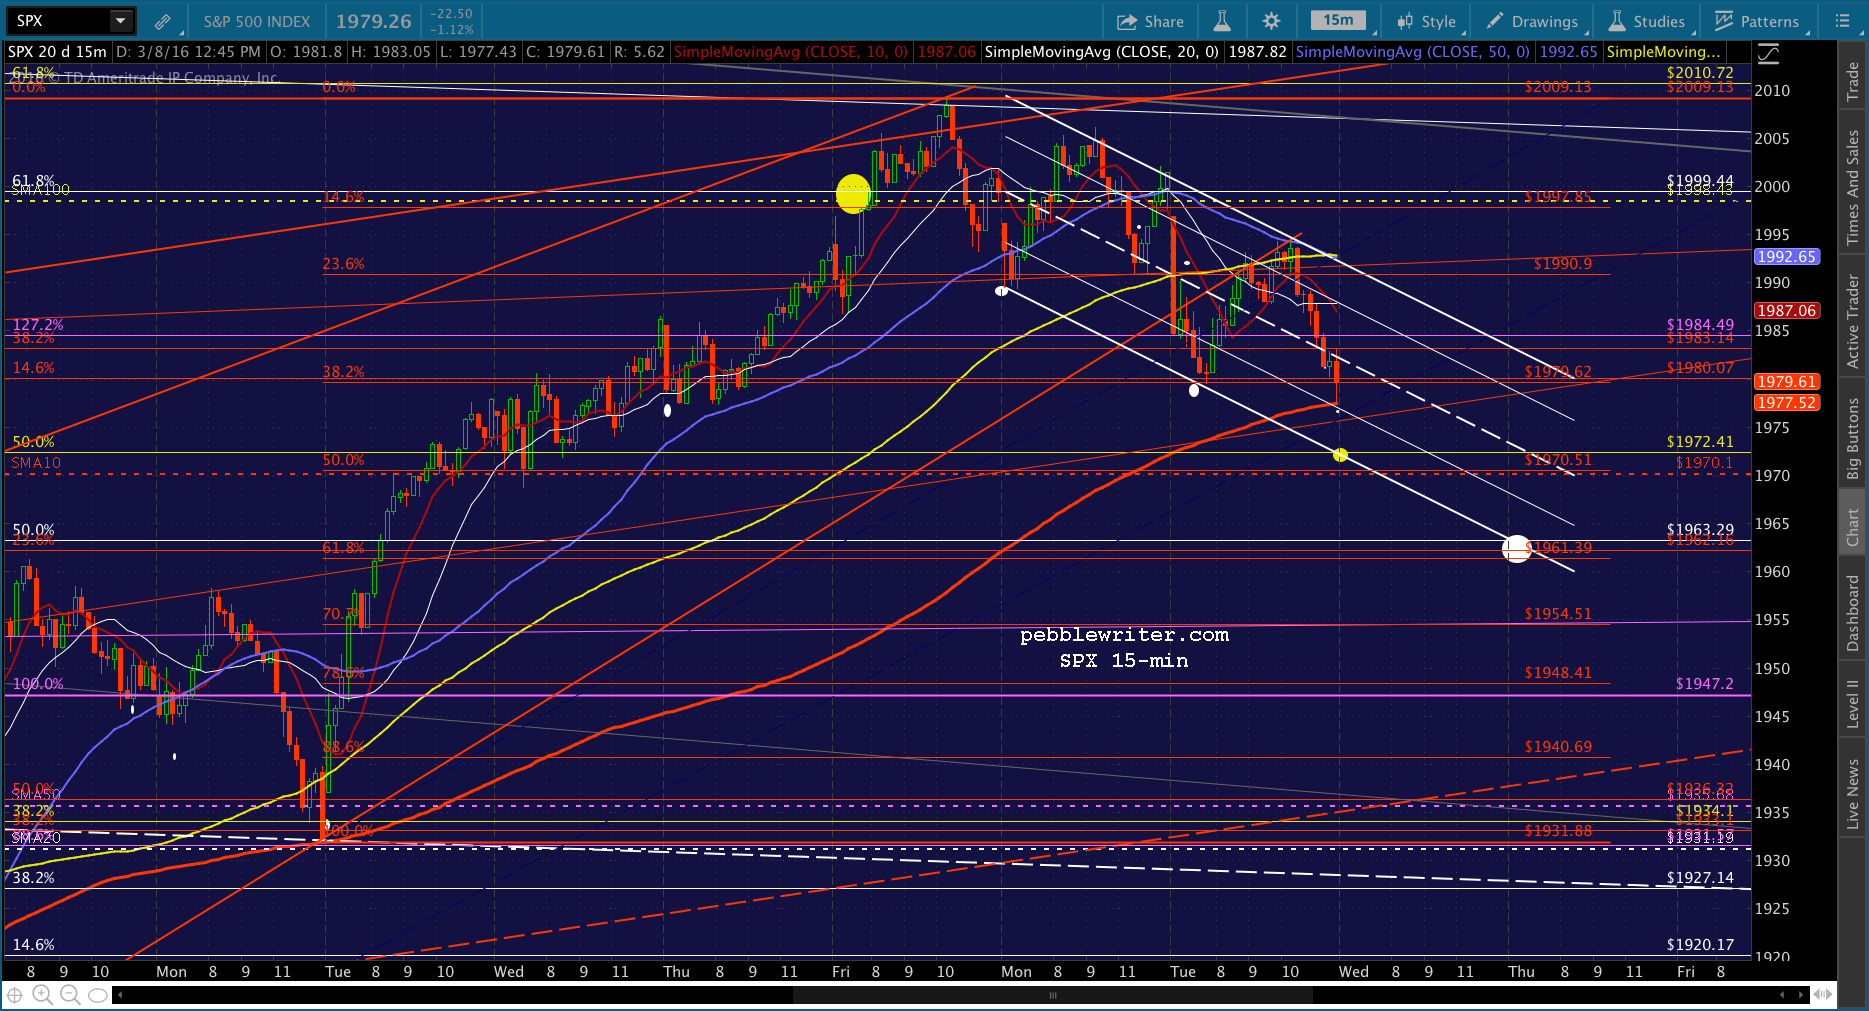This screenshot has height=1011, width=1869.
Task: Click the white circle marker near $1961.39
Action: [1517, 548]
